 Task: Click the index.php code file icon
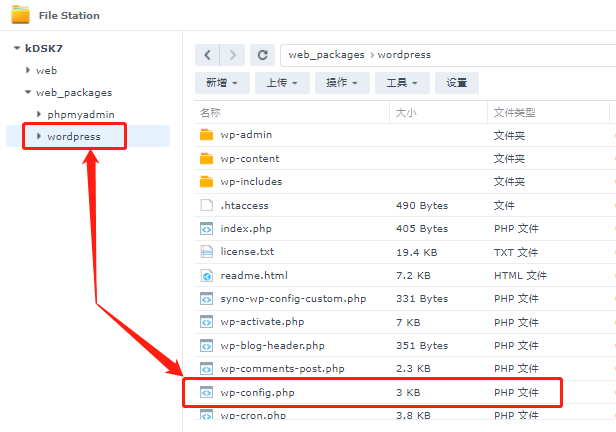206,229
